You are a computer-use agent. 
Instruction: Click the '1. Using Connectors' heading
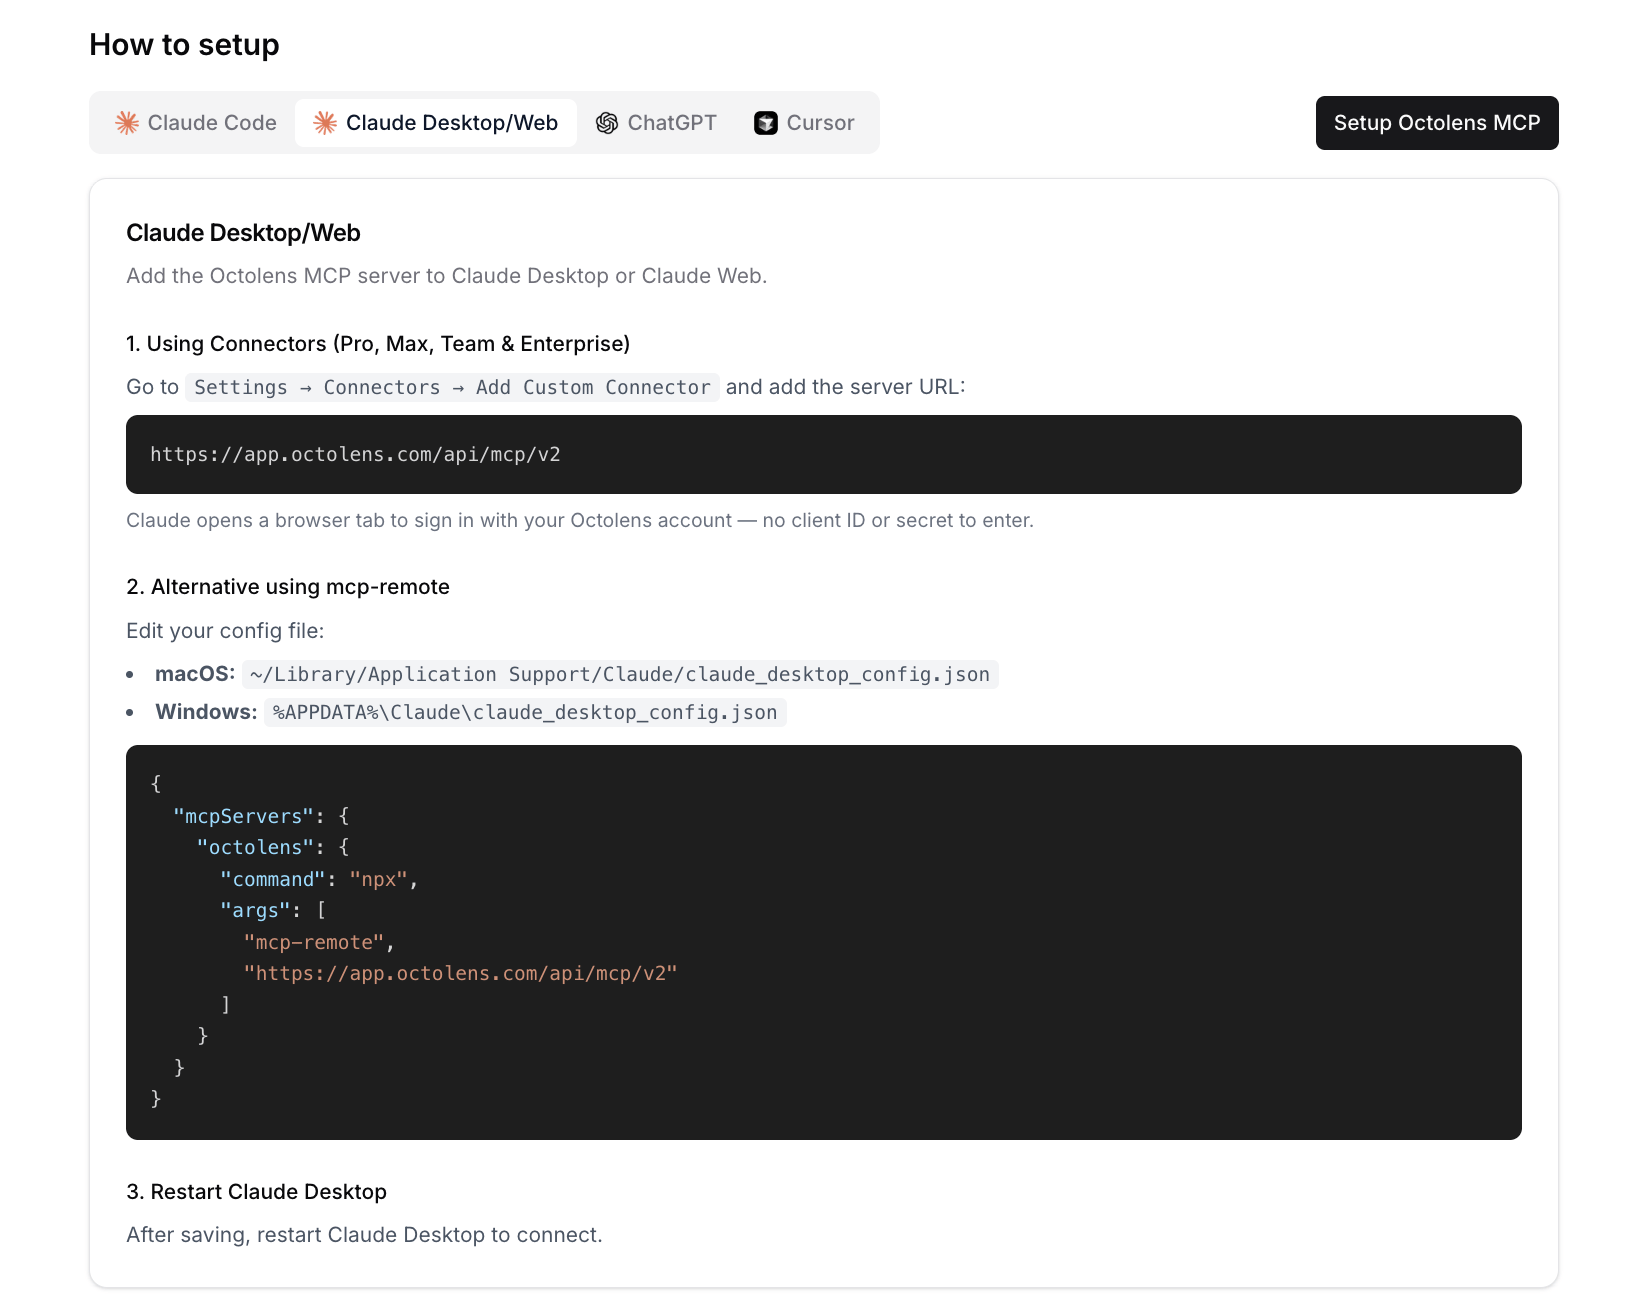(x=378, y=344)
